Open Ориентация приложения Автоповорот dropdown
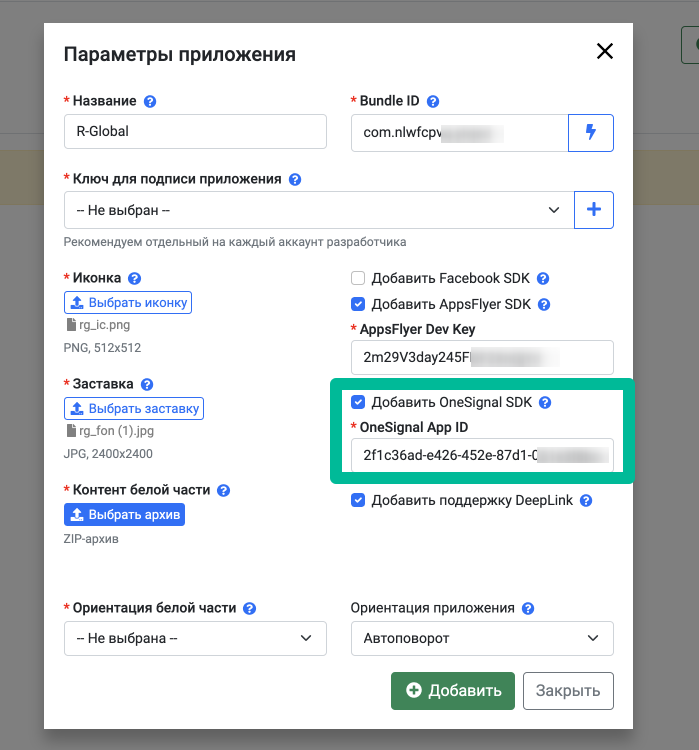Image resolution: width=699 pixels, height=750 pixels. [x=482, y=638]
